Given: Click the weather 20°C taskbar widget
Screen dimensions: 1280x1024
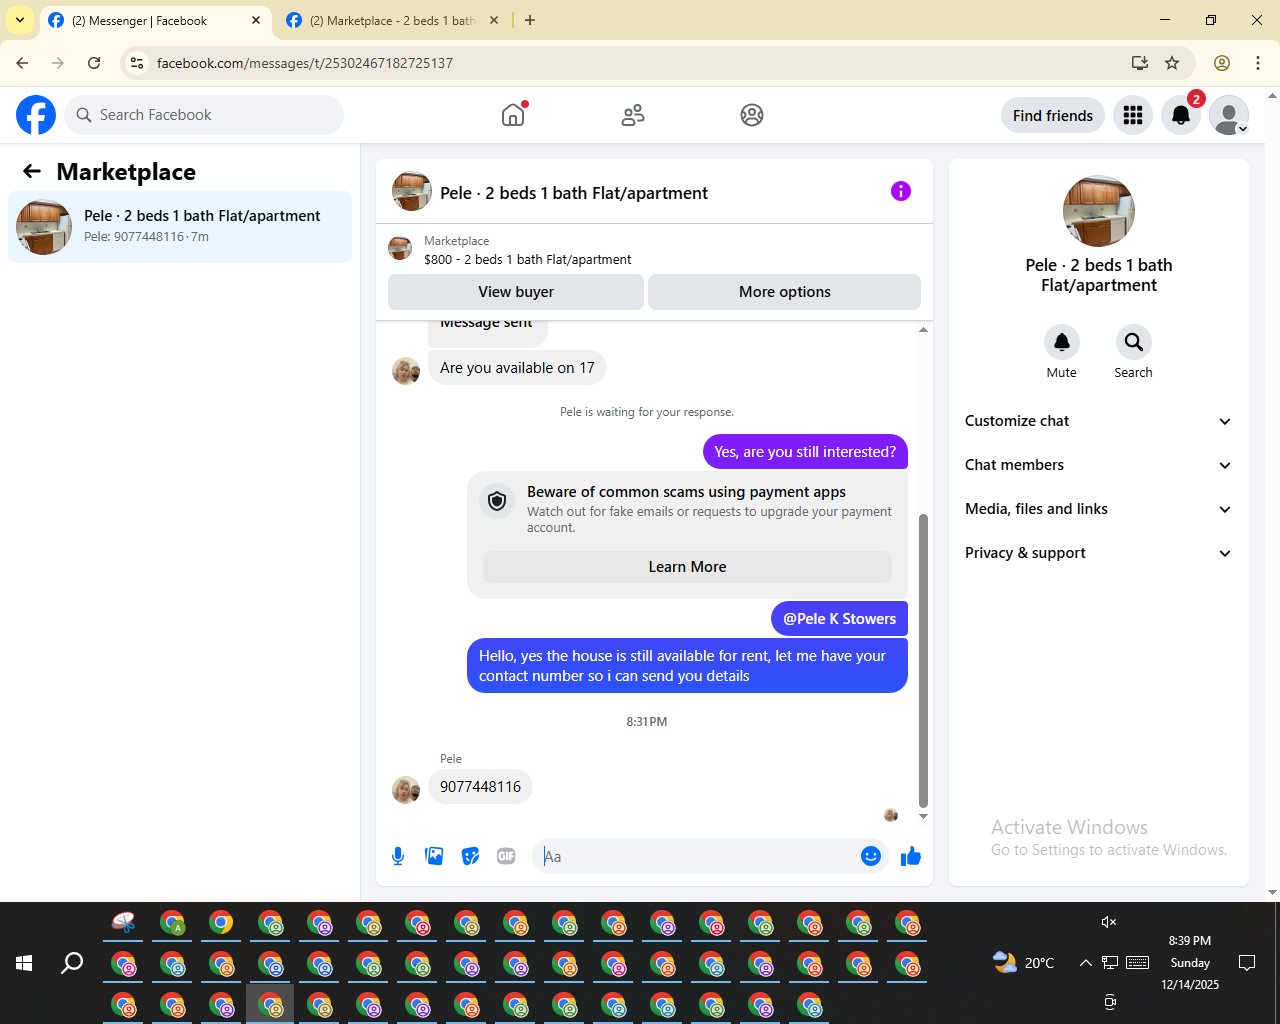Looking at the screenshot, I should (1023, 963).
